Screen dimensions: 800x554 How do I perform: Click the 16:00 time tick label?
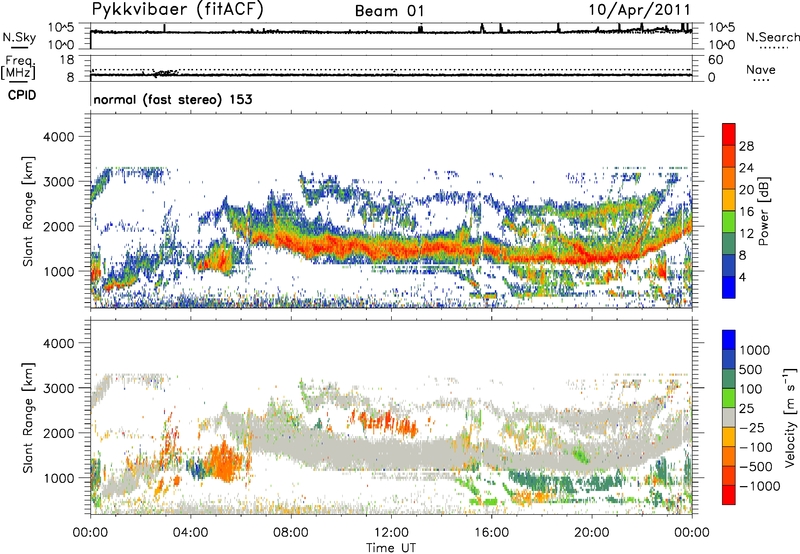tap(491, 533)
